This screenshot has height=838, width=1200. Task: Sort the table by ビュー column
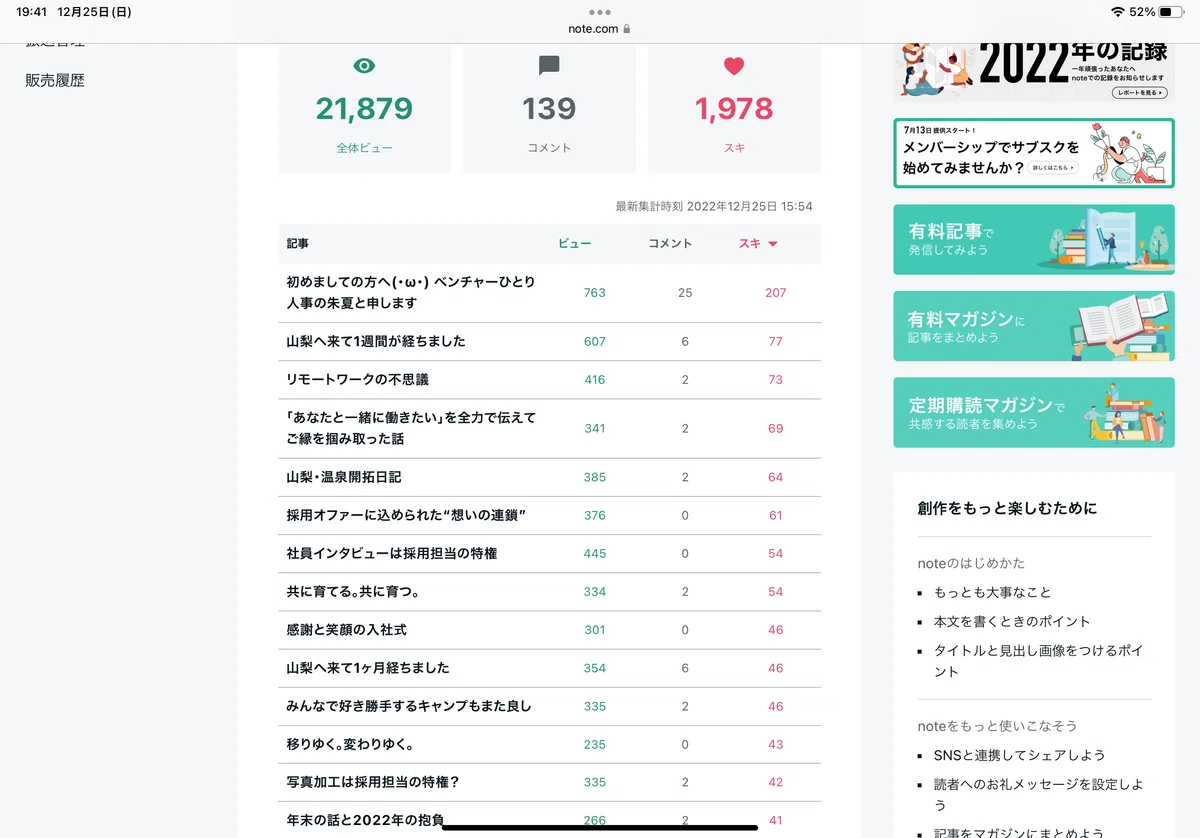click(574, 244)
